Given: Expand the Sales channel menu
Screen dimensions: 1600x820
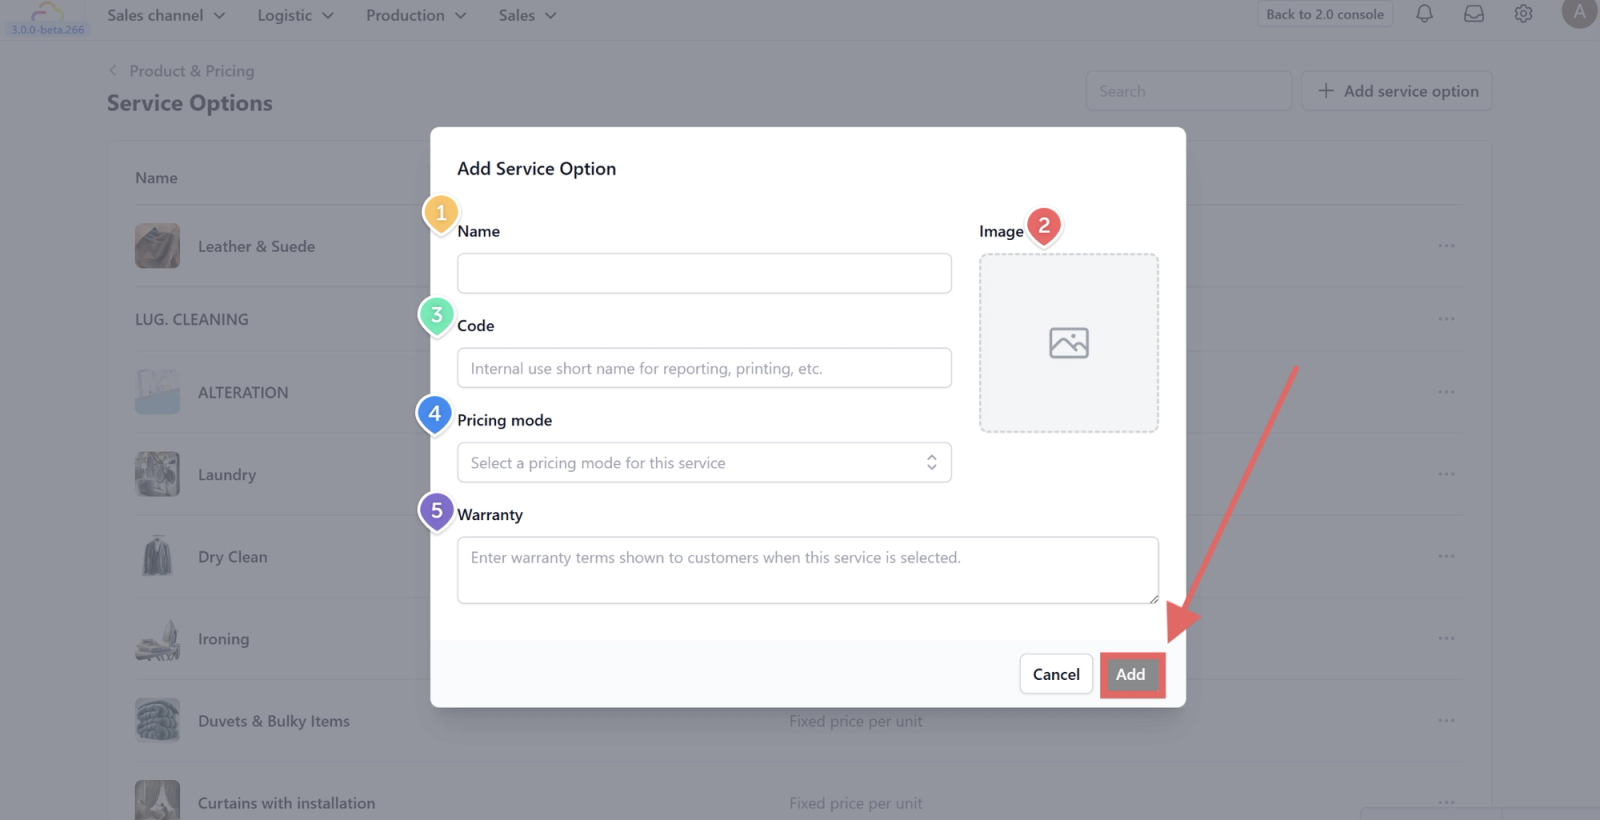Looking at the screenshot, I should 166,15.
